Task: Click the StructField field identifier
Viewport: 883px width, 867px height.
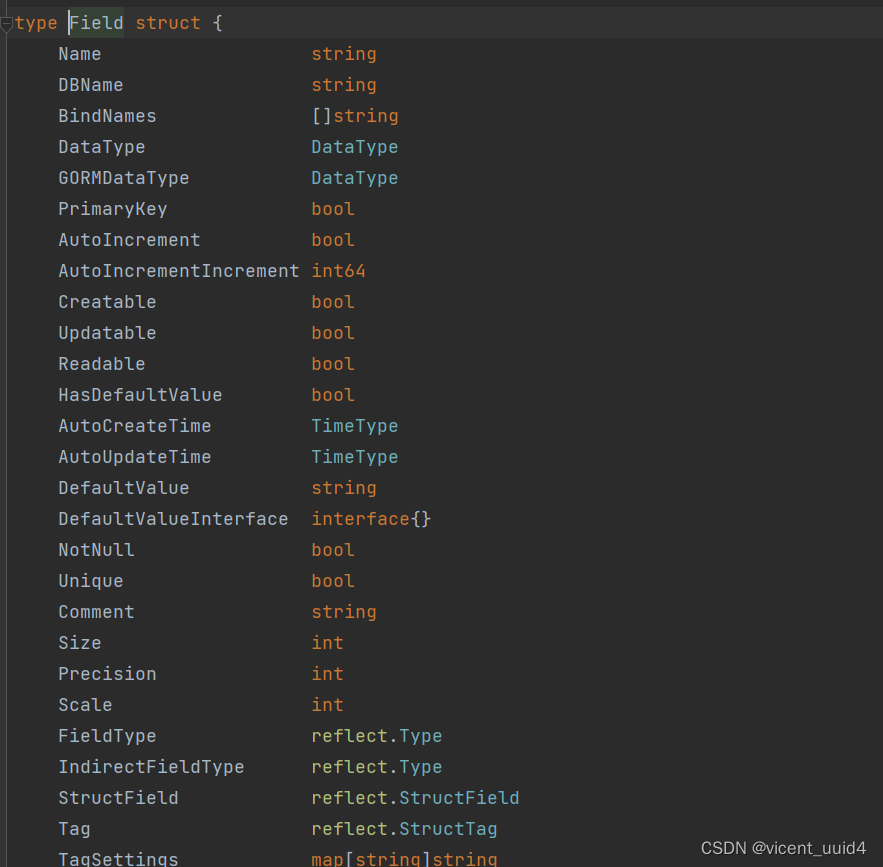Action: (x=118, y=797)
